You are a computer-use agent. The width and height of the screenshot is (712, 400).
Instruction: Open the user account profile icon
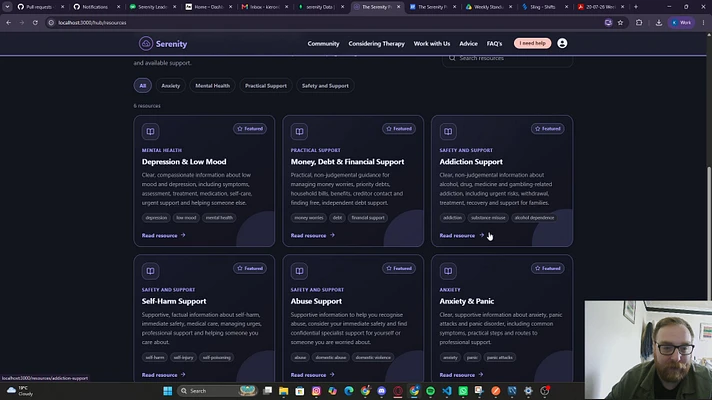tap(562, 43)
